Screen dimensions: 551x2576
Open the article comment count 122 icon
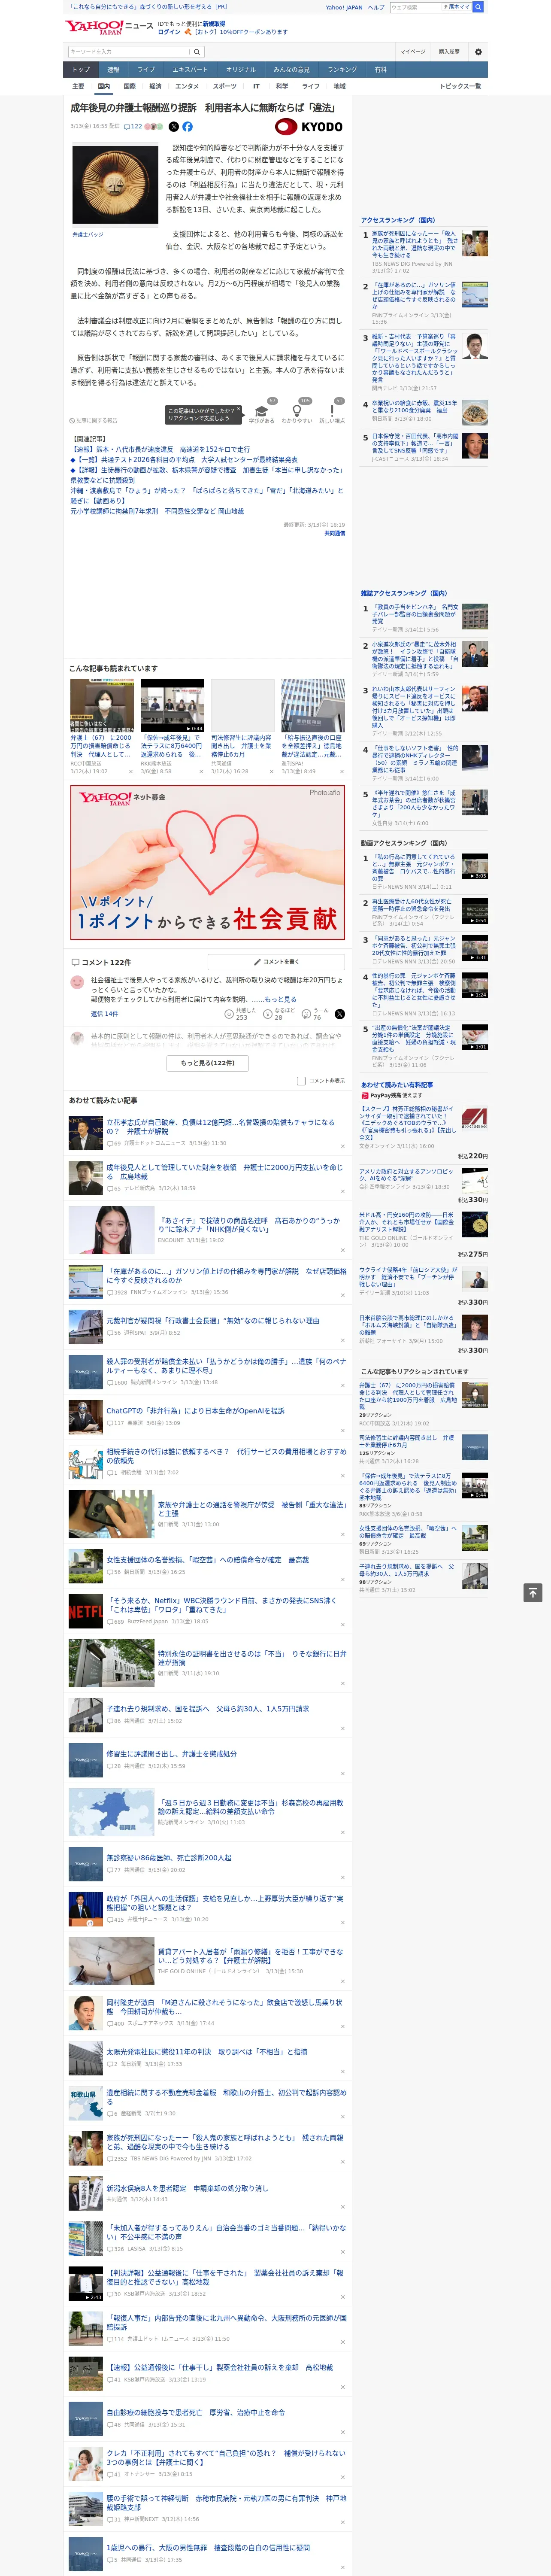(x=133, y=127)
